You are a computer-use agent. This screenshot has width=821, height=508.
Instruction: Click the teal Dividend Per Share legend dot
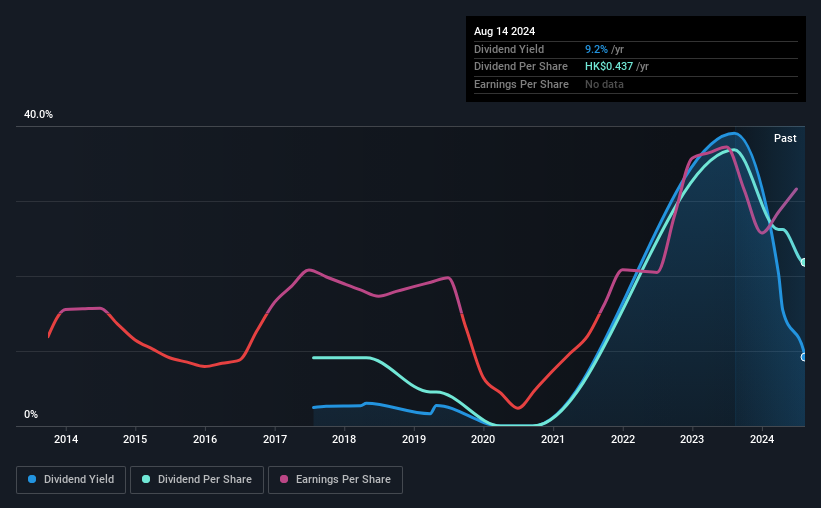(146, 479)
